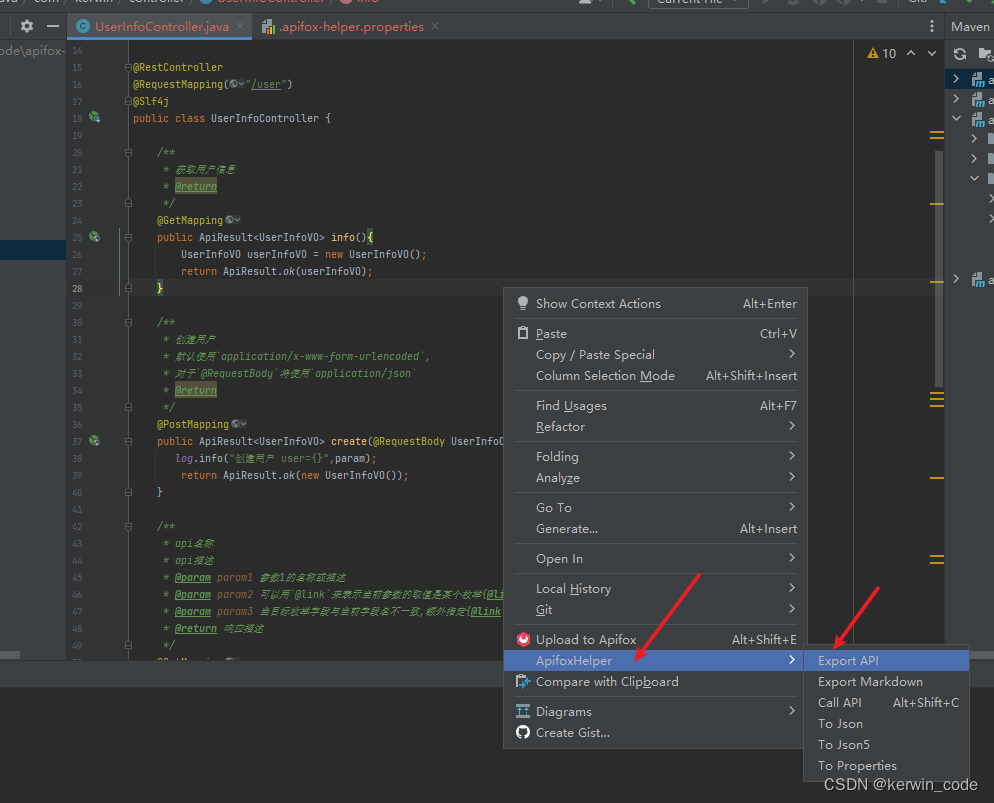Open the editor tabs more options menu
Screen dimensions: 994x803
[931, 26]
